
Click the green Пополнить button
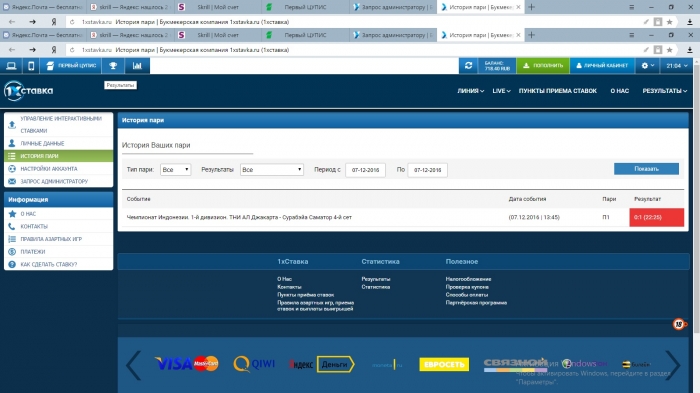pyautogui.click(x=543, y=66)
